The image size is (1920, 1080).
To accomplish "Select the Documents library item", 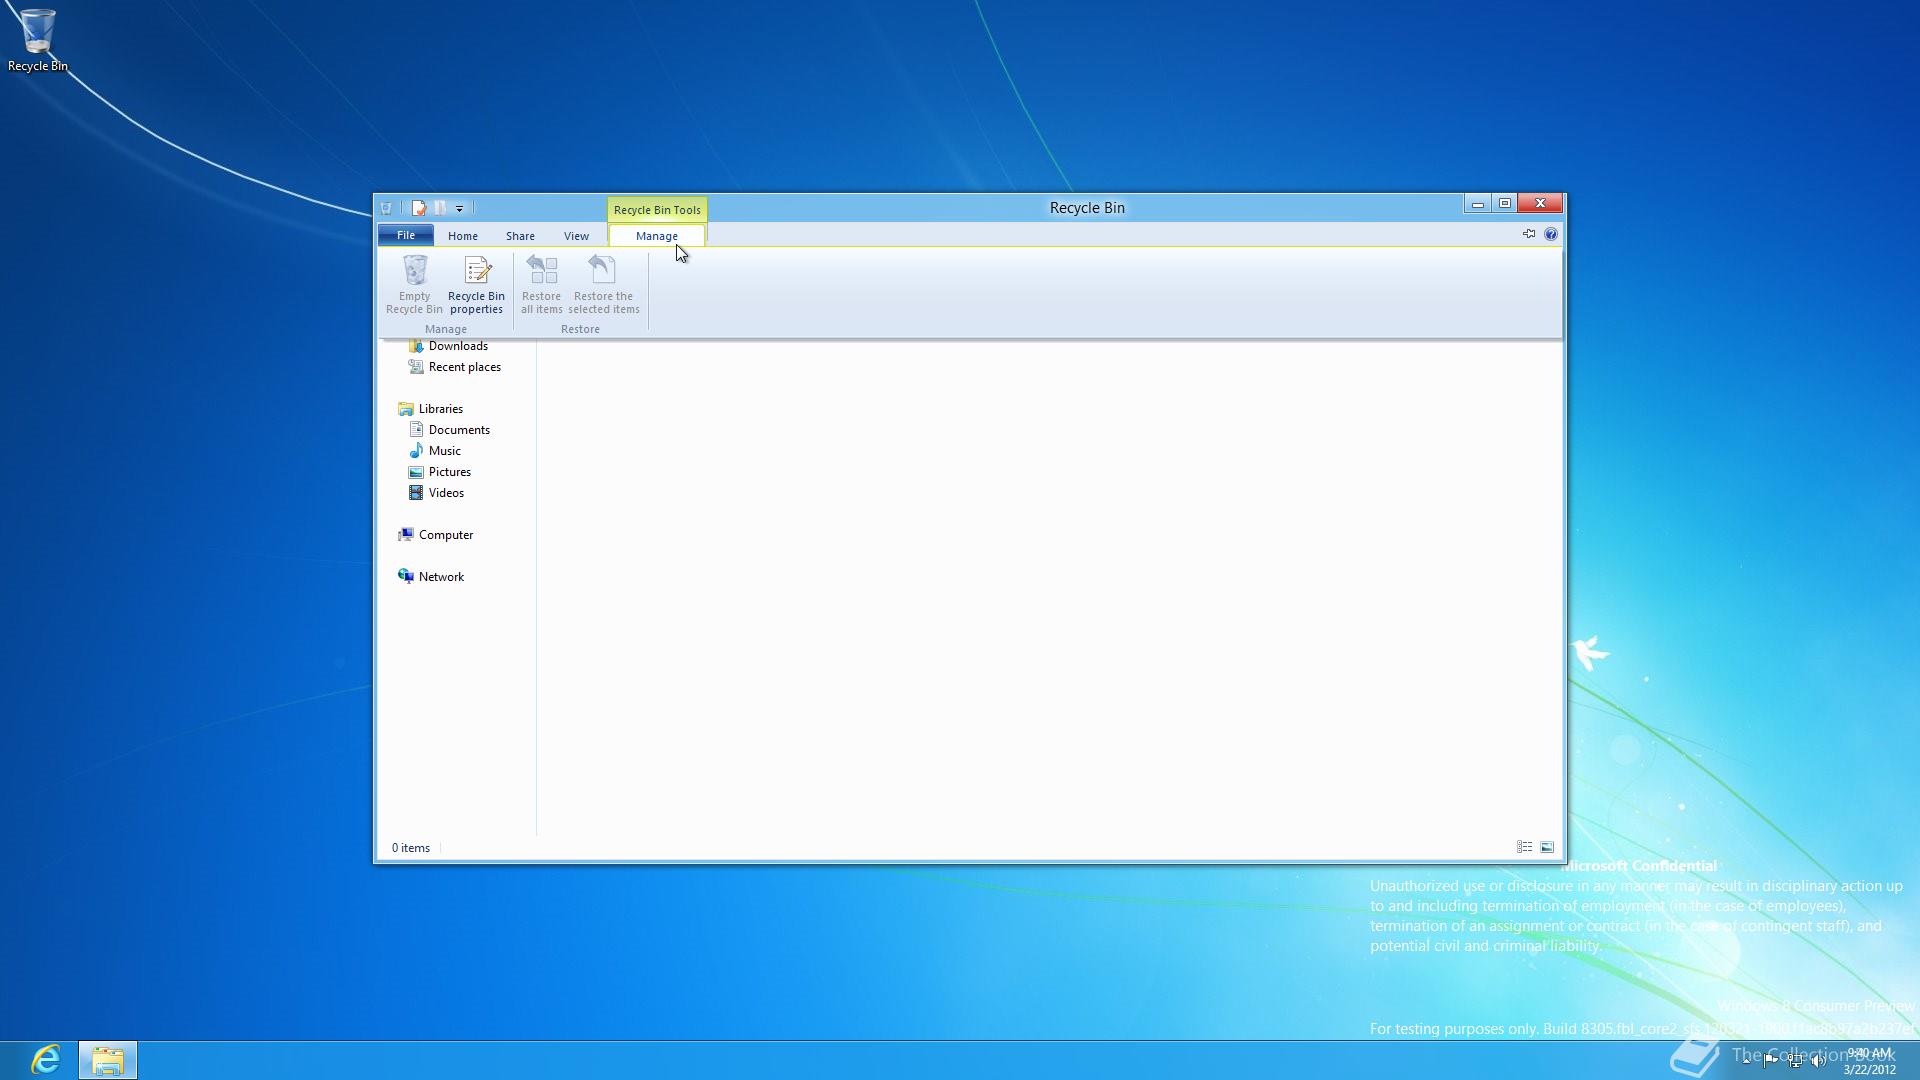I will pos(459,429).
